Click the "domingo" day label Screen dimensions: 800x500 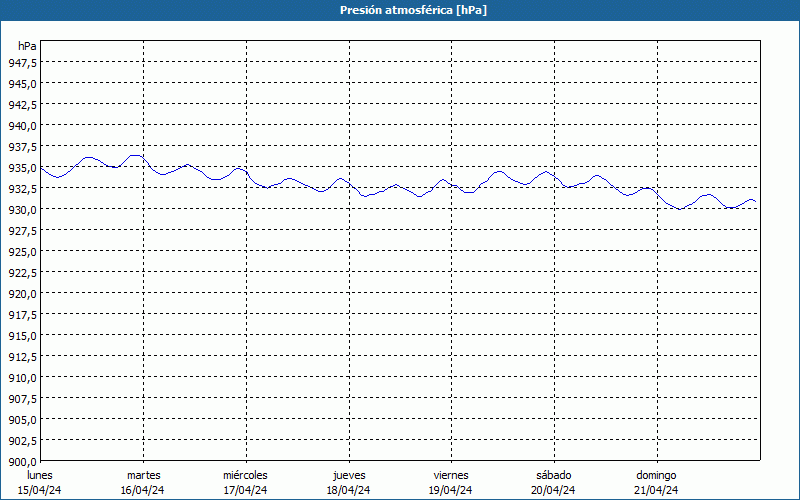pos(656,474)
